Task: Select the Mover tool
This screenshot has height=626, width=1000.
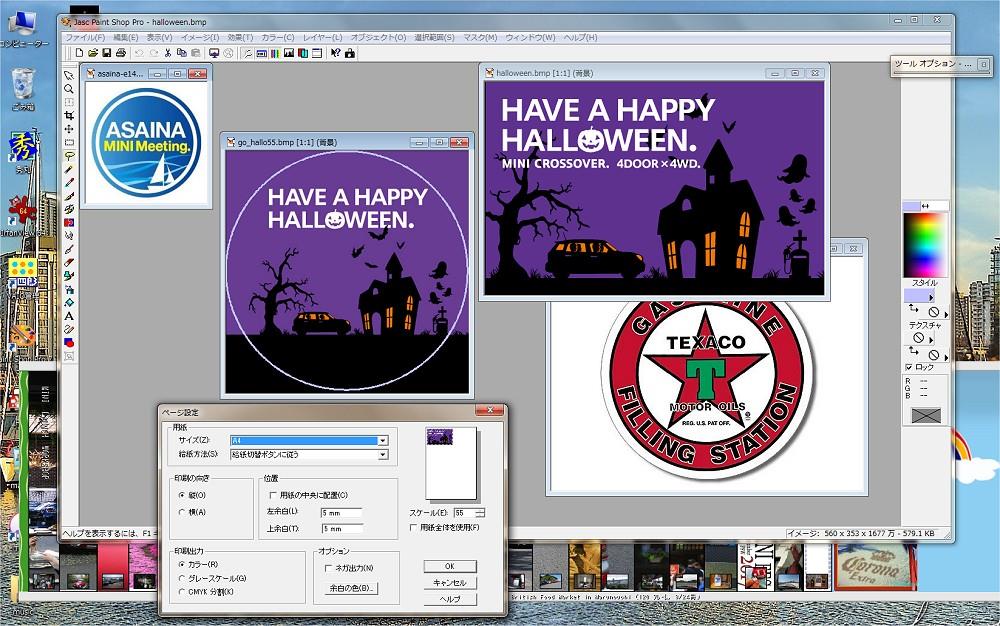Action: point(69,129)
